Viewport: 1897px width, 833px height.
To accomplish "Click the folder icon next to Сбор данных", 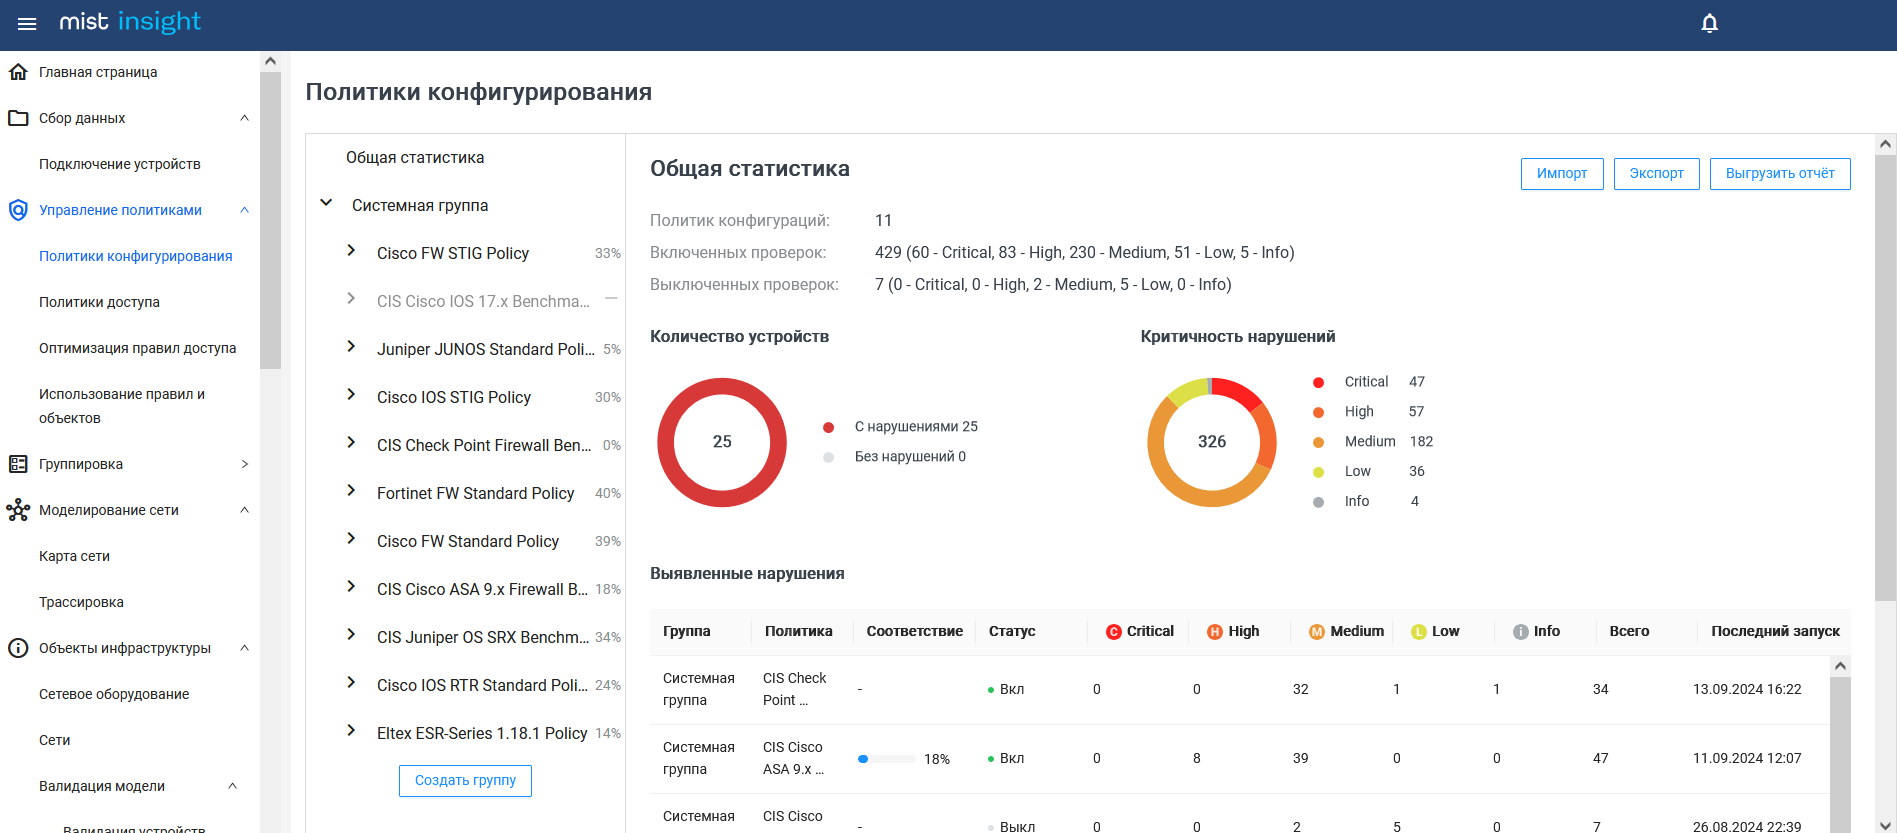I will pos(18,118).
